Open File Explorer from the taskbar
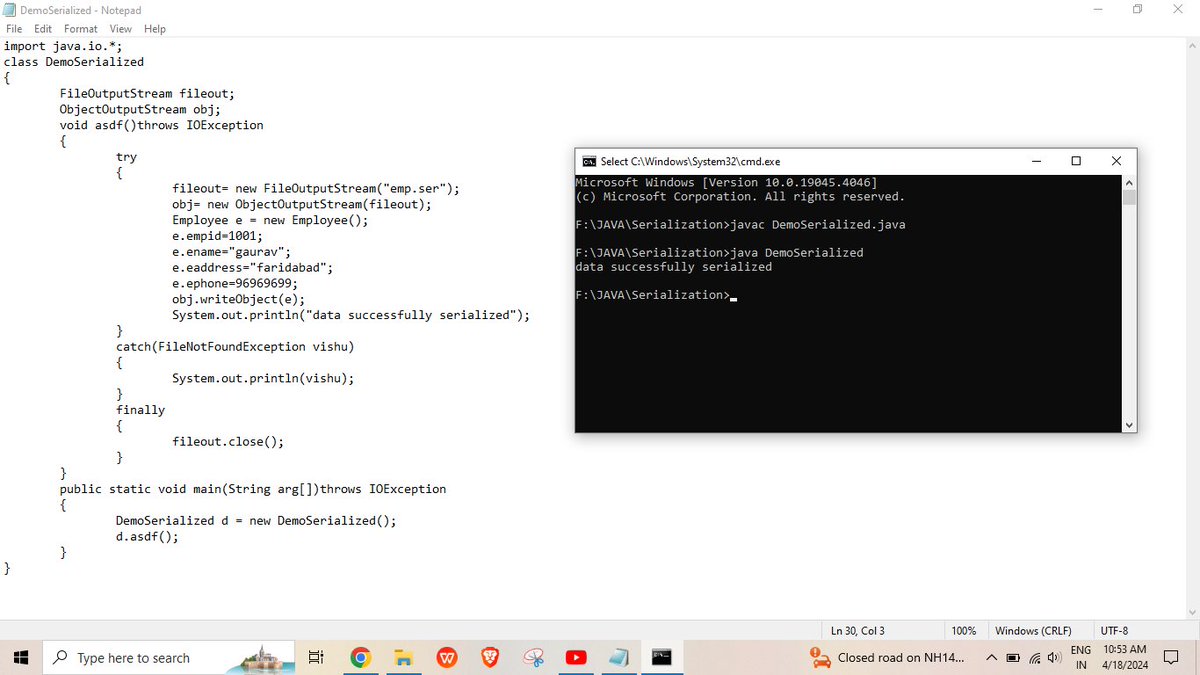1200x675 pixels. [x=403, y=657]
